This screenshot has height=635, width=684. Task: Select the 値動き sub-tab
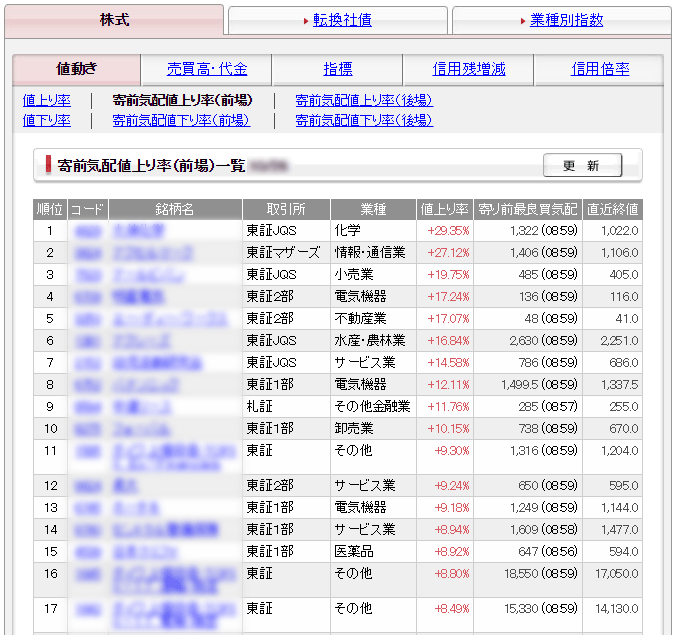[x=77, y=69]
